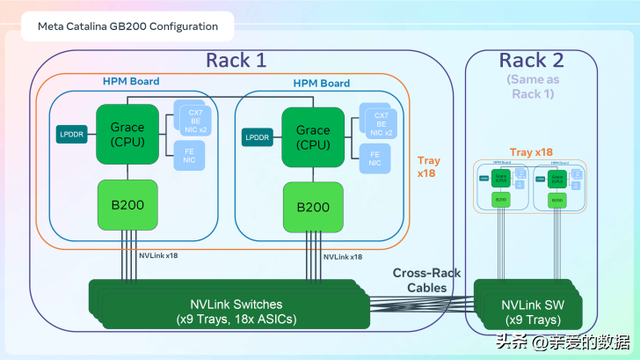Select the right FE NIC block
The image size is (640, 360).
pyautogui.click(x=375, y=159)
